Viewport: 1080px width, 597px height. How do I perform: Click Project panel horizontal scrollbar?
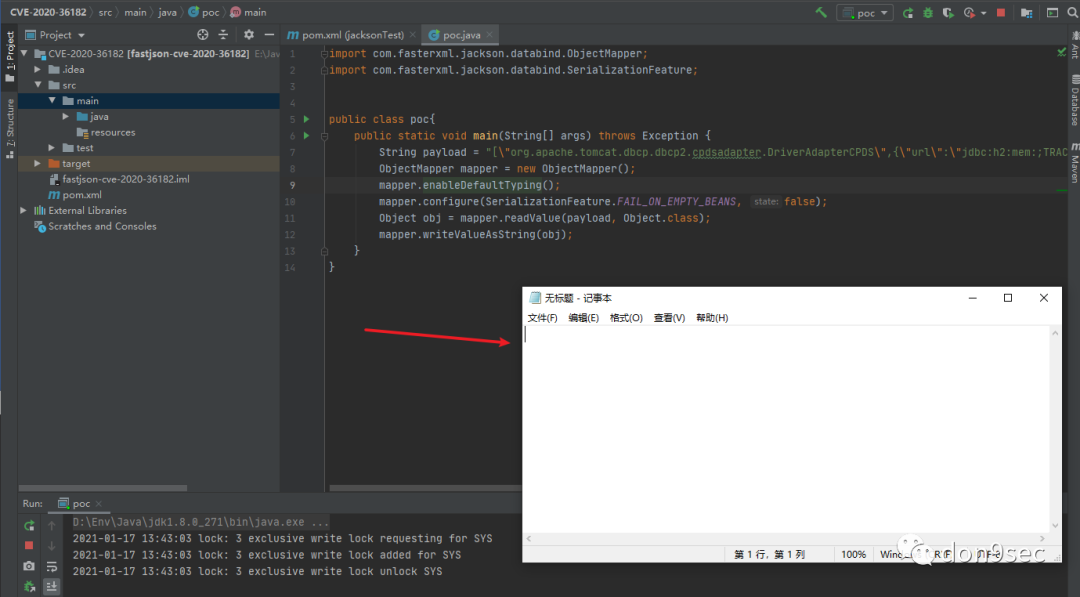[103, 488]
